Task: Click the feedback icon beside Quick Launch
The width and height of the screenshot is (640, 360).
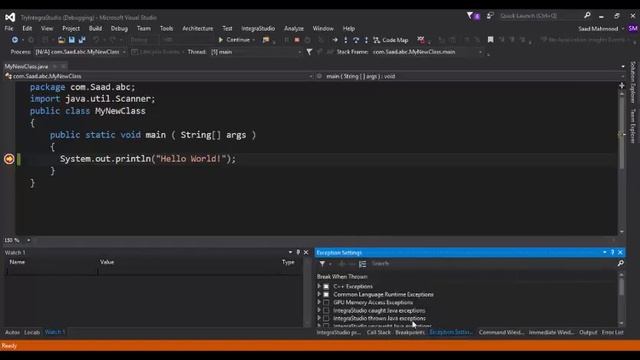Action: [490, 16]
